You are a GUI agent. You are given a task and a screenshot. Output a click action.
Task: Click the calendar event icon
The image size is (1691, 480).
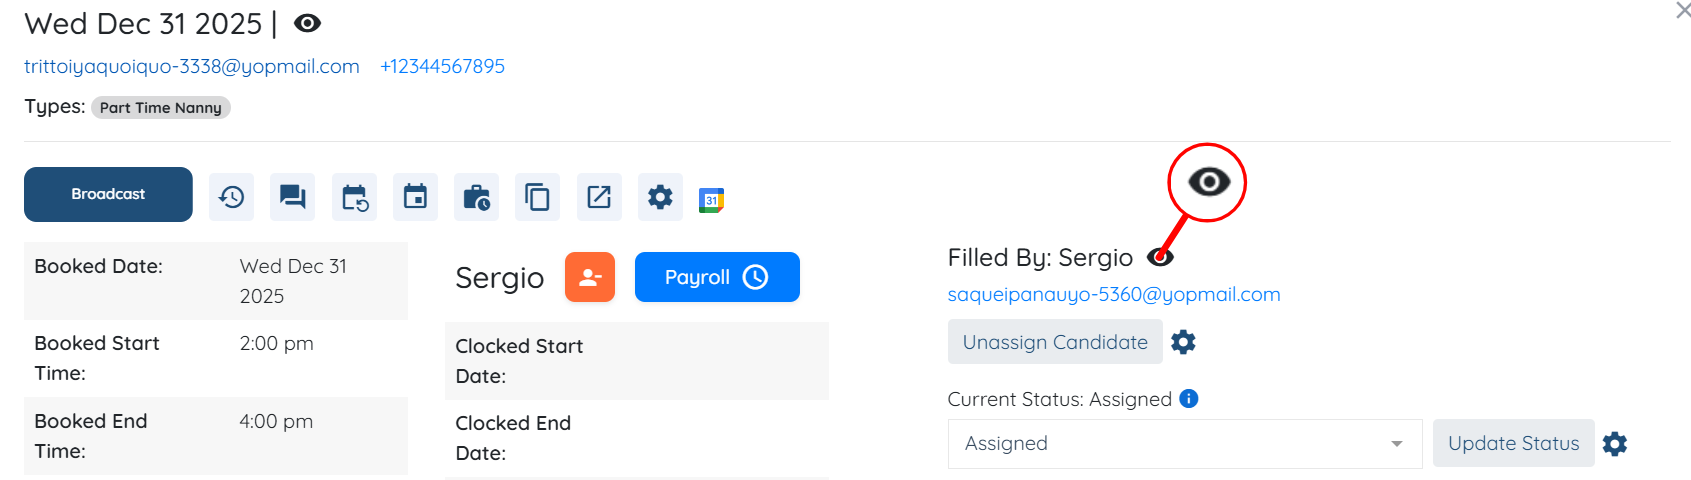[x=415, y=197]
